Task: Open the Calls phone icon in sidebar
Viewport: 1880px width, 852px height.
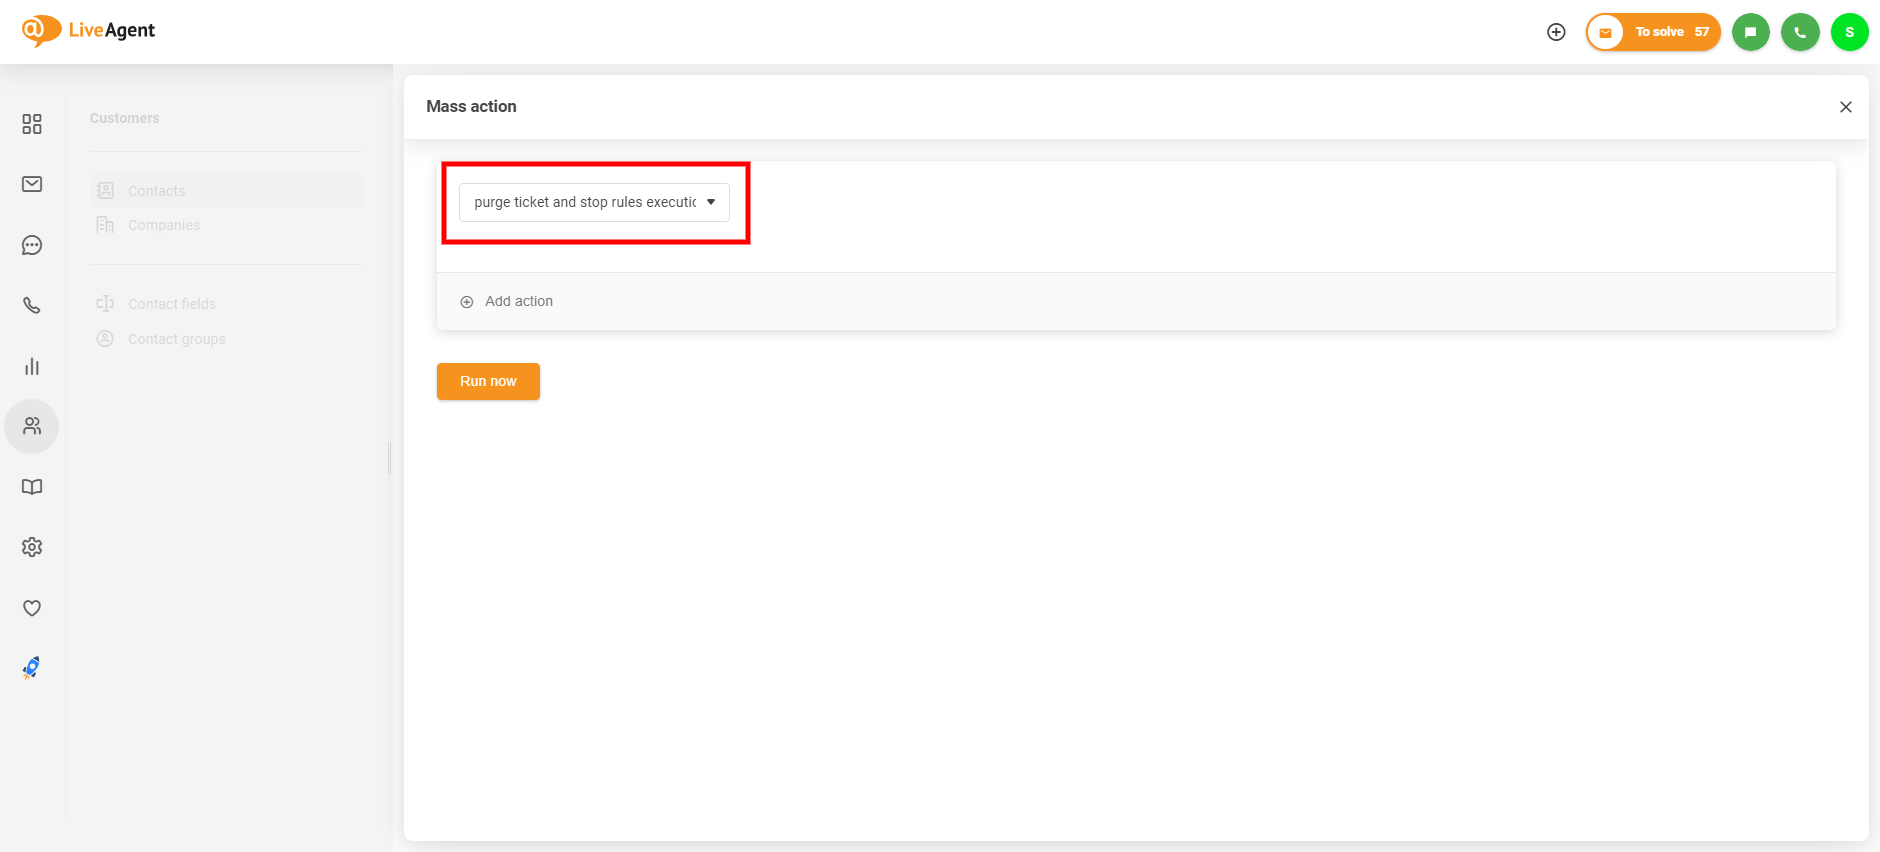Action: pos(32,306)
